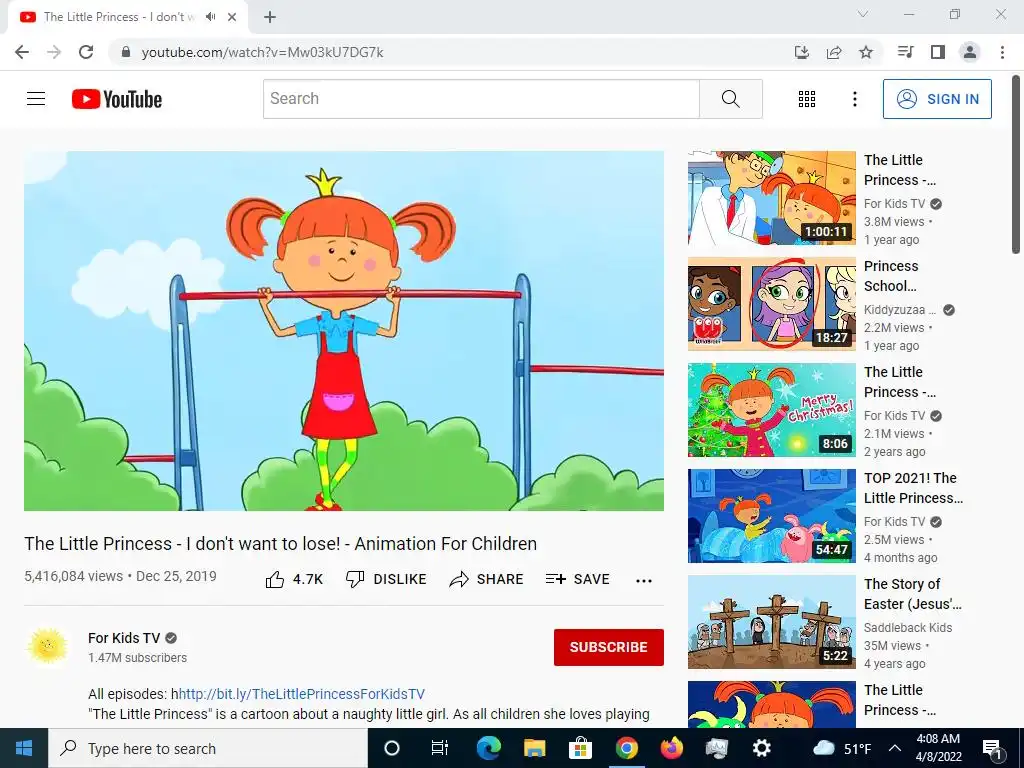Image resolution: width=1024 pixels, height=768 pixels.
Task: Open the notification center icon
Action: pyautogui.click(x=992, y=748)
